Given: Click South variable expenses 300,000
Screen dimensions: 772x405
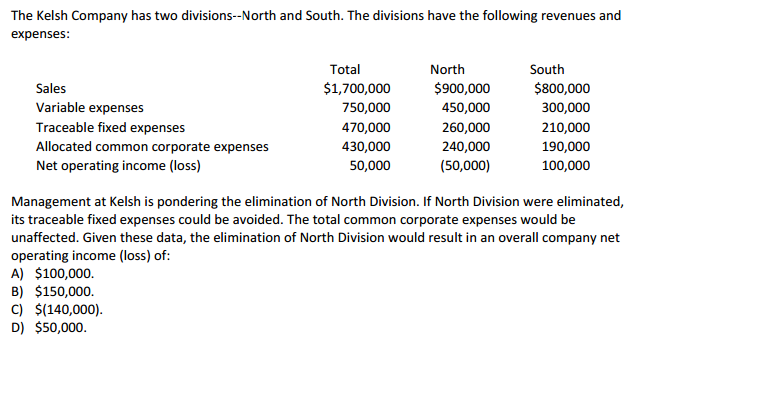Looking at the screenshot, I should [x=566, y=108].
